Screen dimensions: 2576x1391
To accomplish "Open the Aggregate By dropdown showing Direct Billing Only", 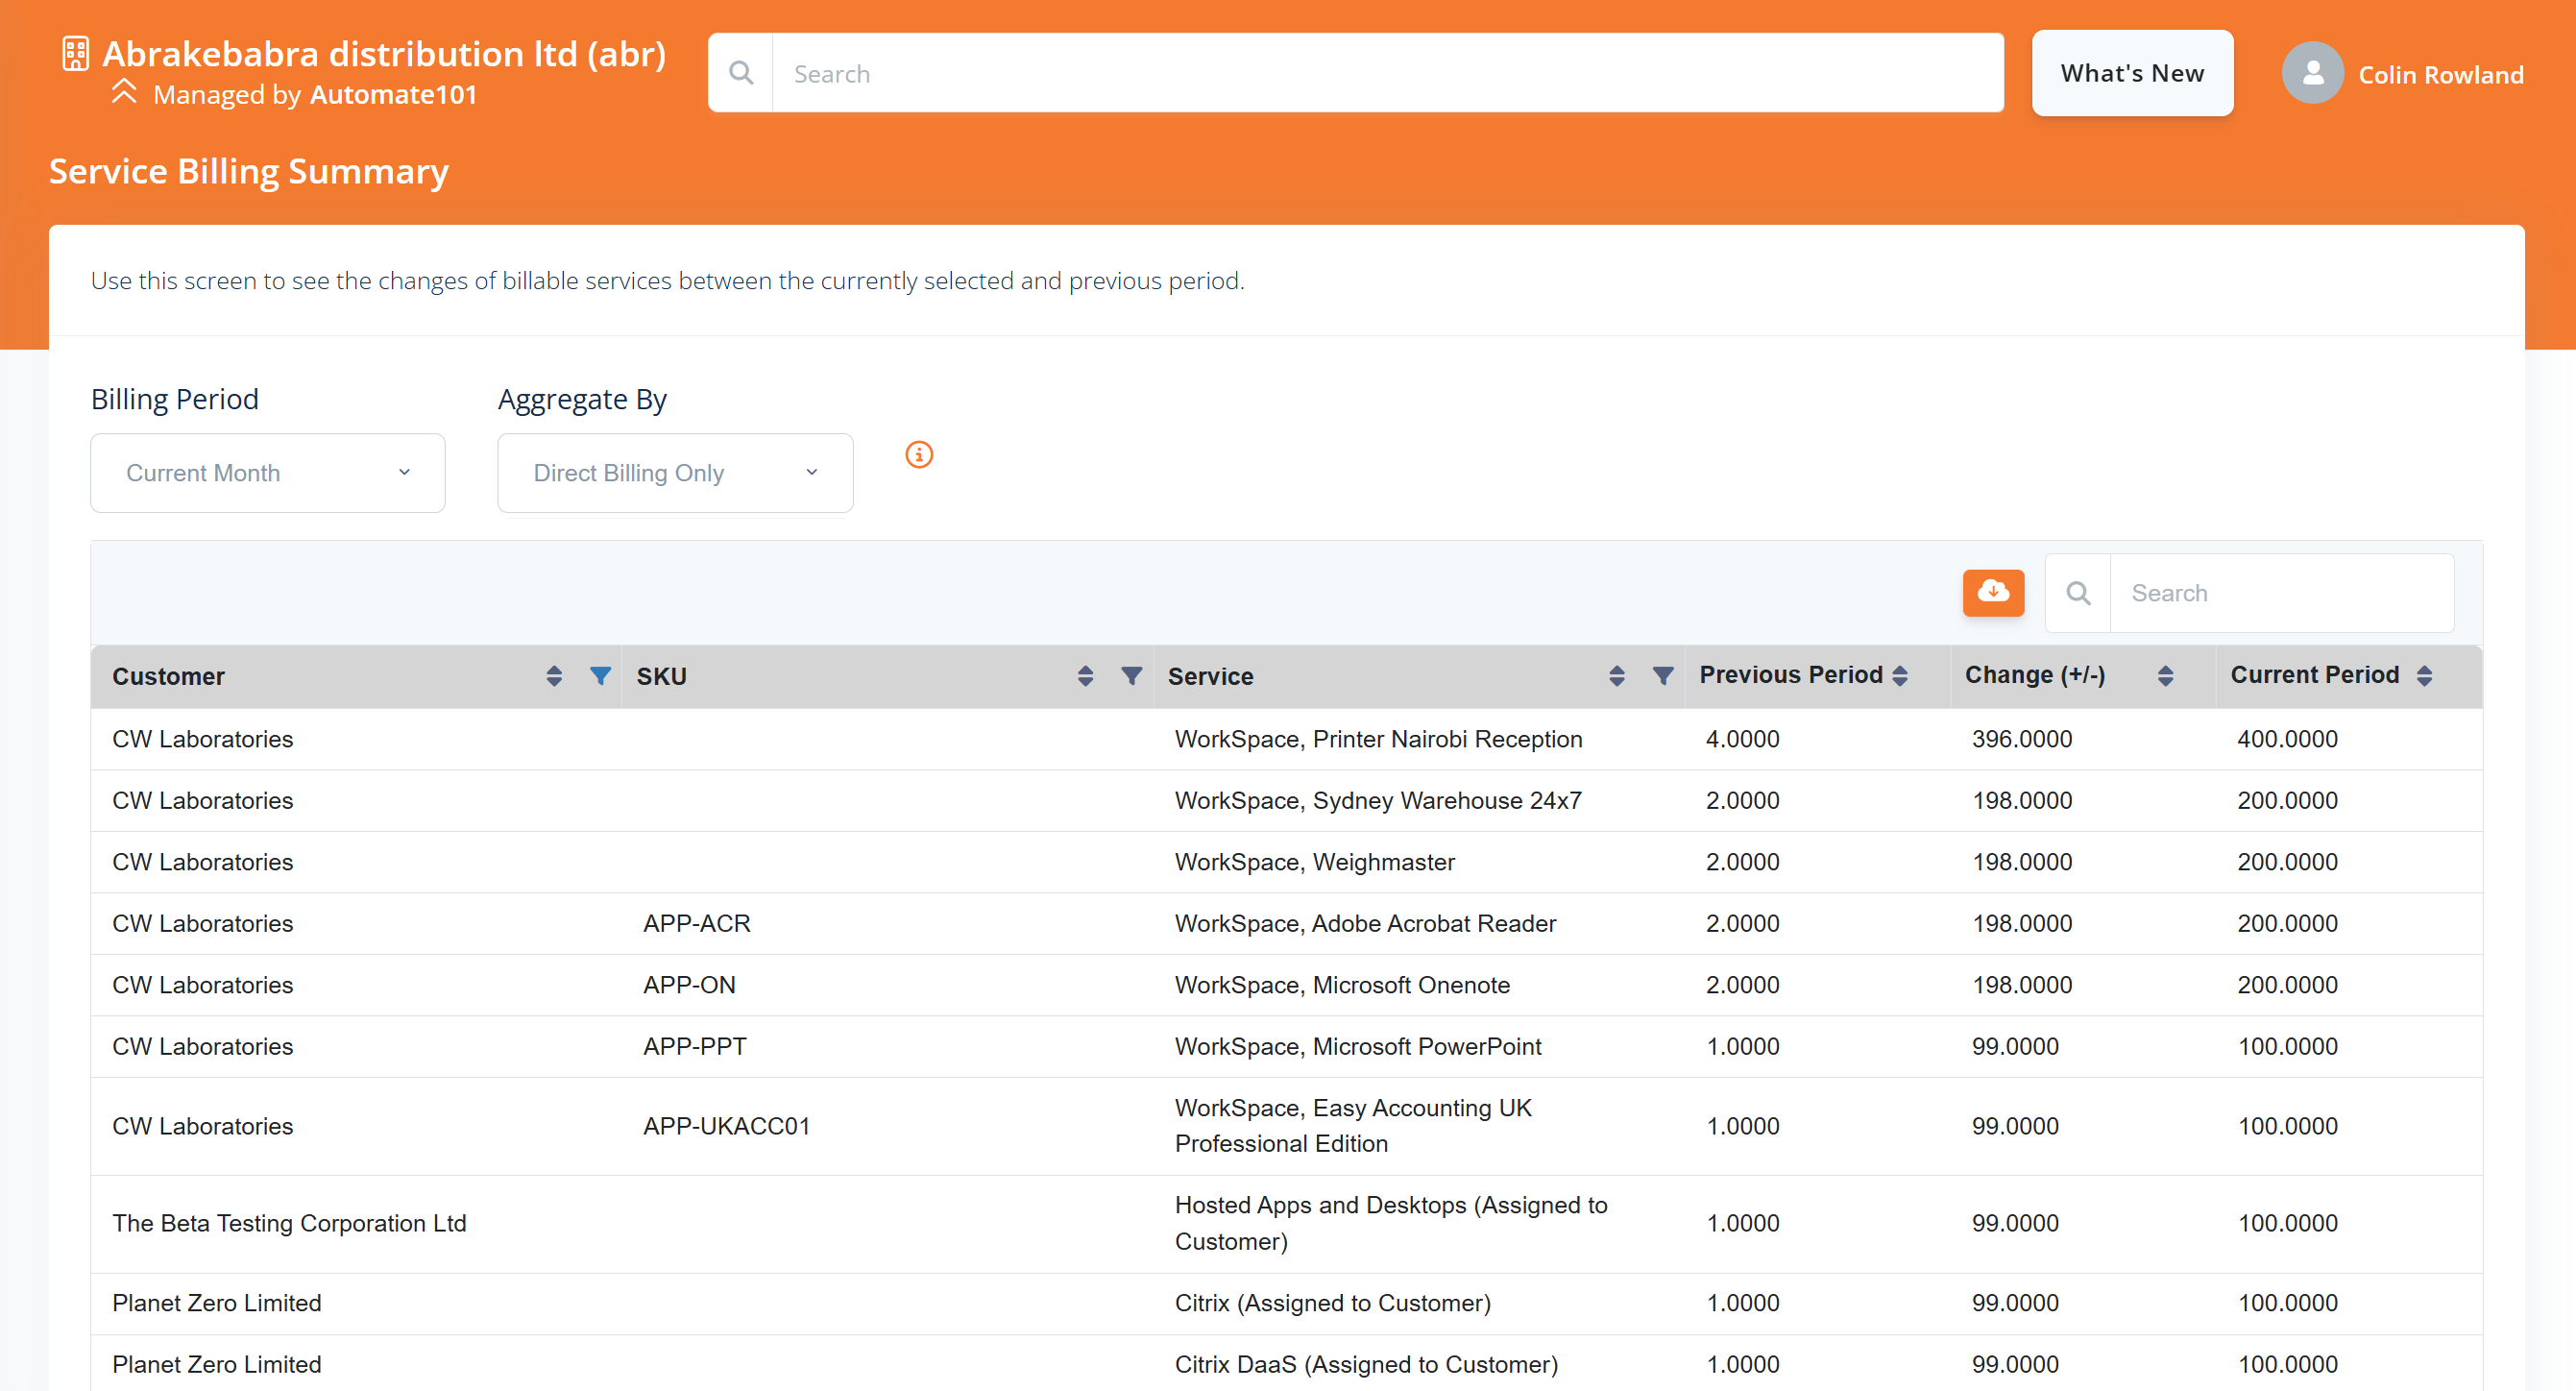I will (674, 472).
